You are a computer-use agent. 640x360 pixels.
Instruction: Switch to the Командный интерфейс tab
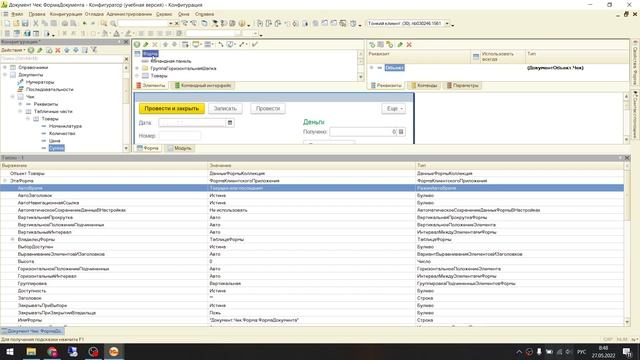(x=203, y=85)
